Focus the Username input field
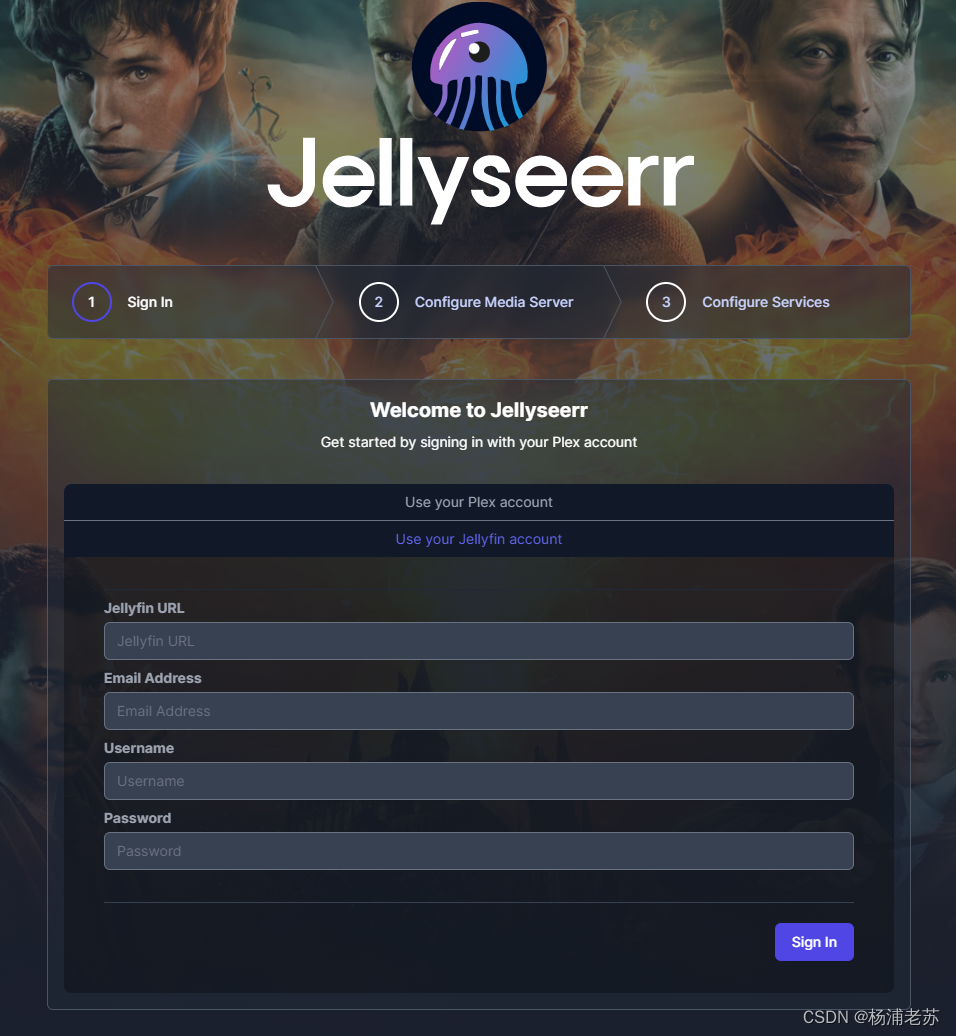The image size is (956, 1036). (x=479, y=781)
